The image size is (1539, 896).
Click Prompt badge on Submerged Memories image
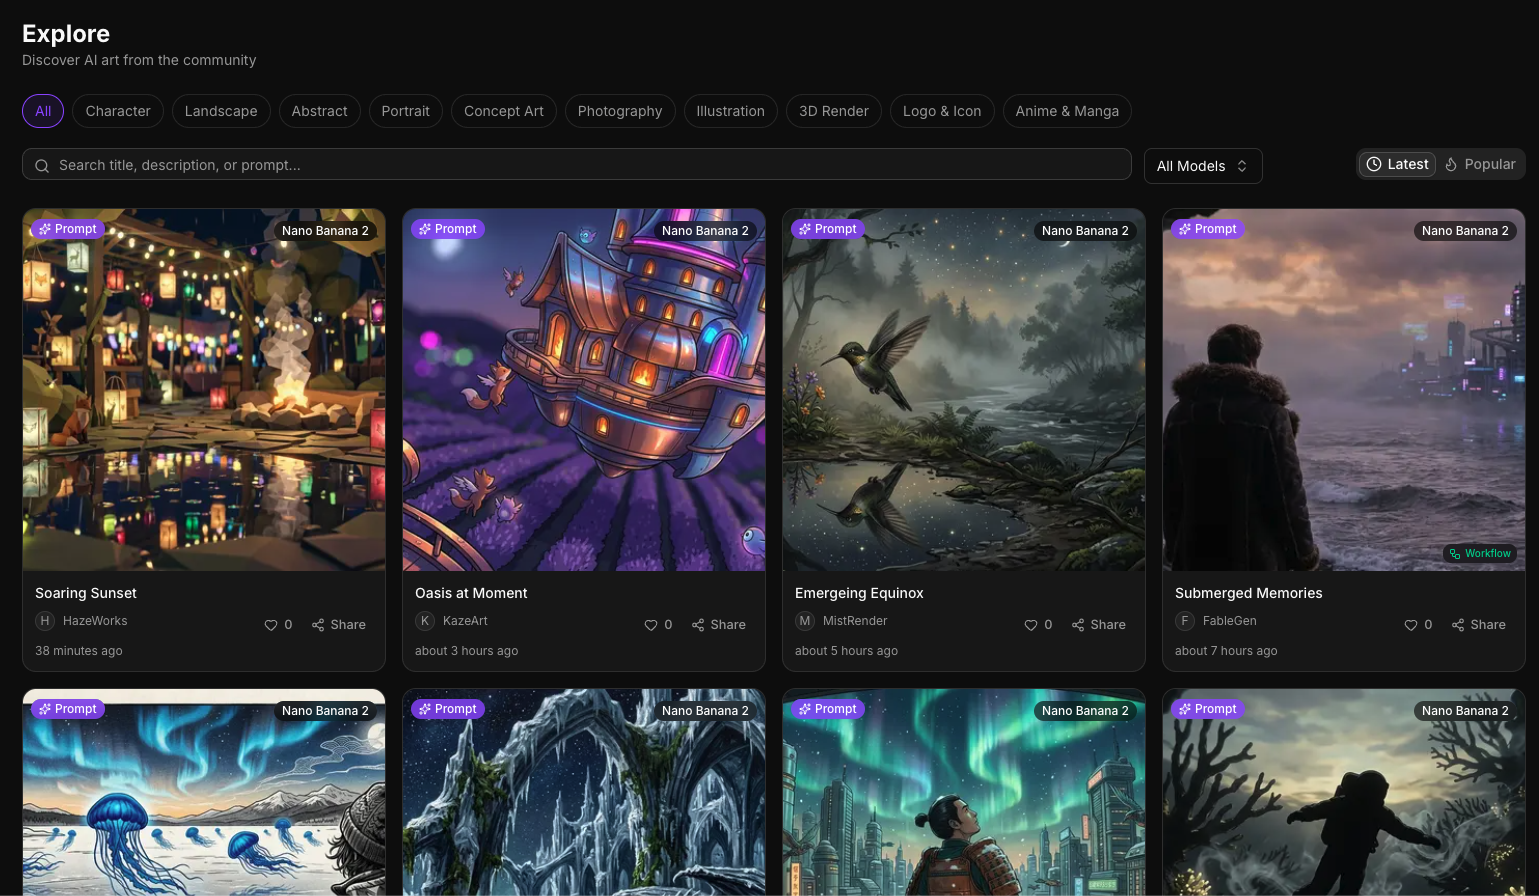pos(1208,229)
